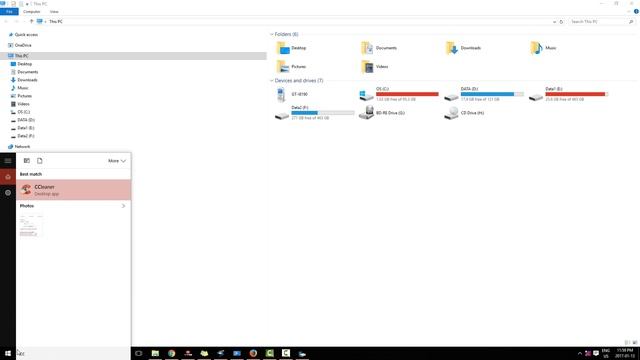Select Downloads in the navigation tree

[27, 80]
